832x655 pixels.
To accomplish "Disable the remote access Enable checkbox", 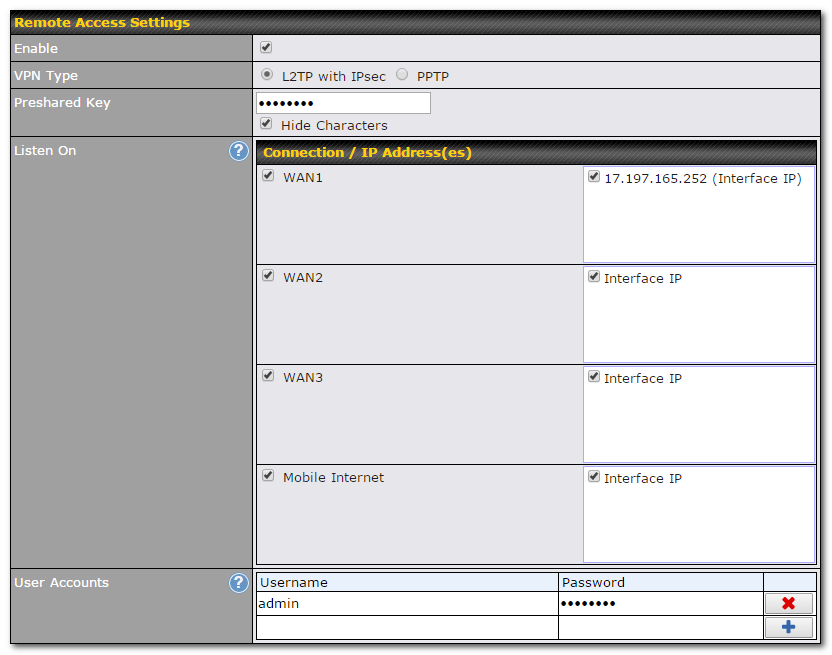I will (x=265, y=46).
